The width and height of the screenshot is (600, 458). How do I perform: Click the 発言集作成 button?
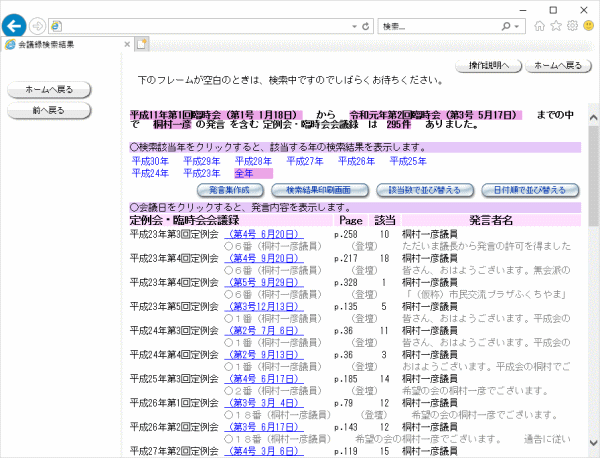(x=230, y=190)
